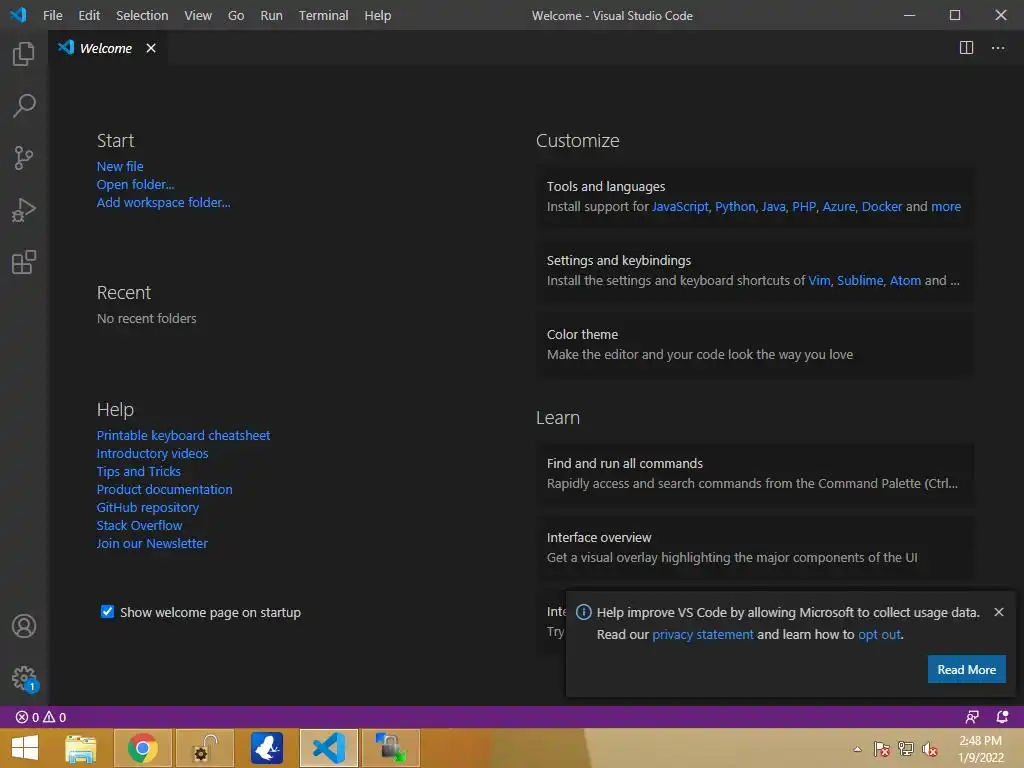Click the Vim keybindings link
Screen dimensions: 1024x768
819,280
